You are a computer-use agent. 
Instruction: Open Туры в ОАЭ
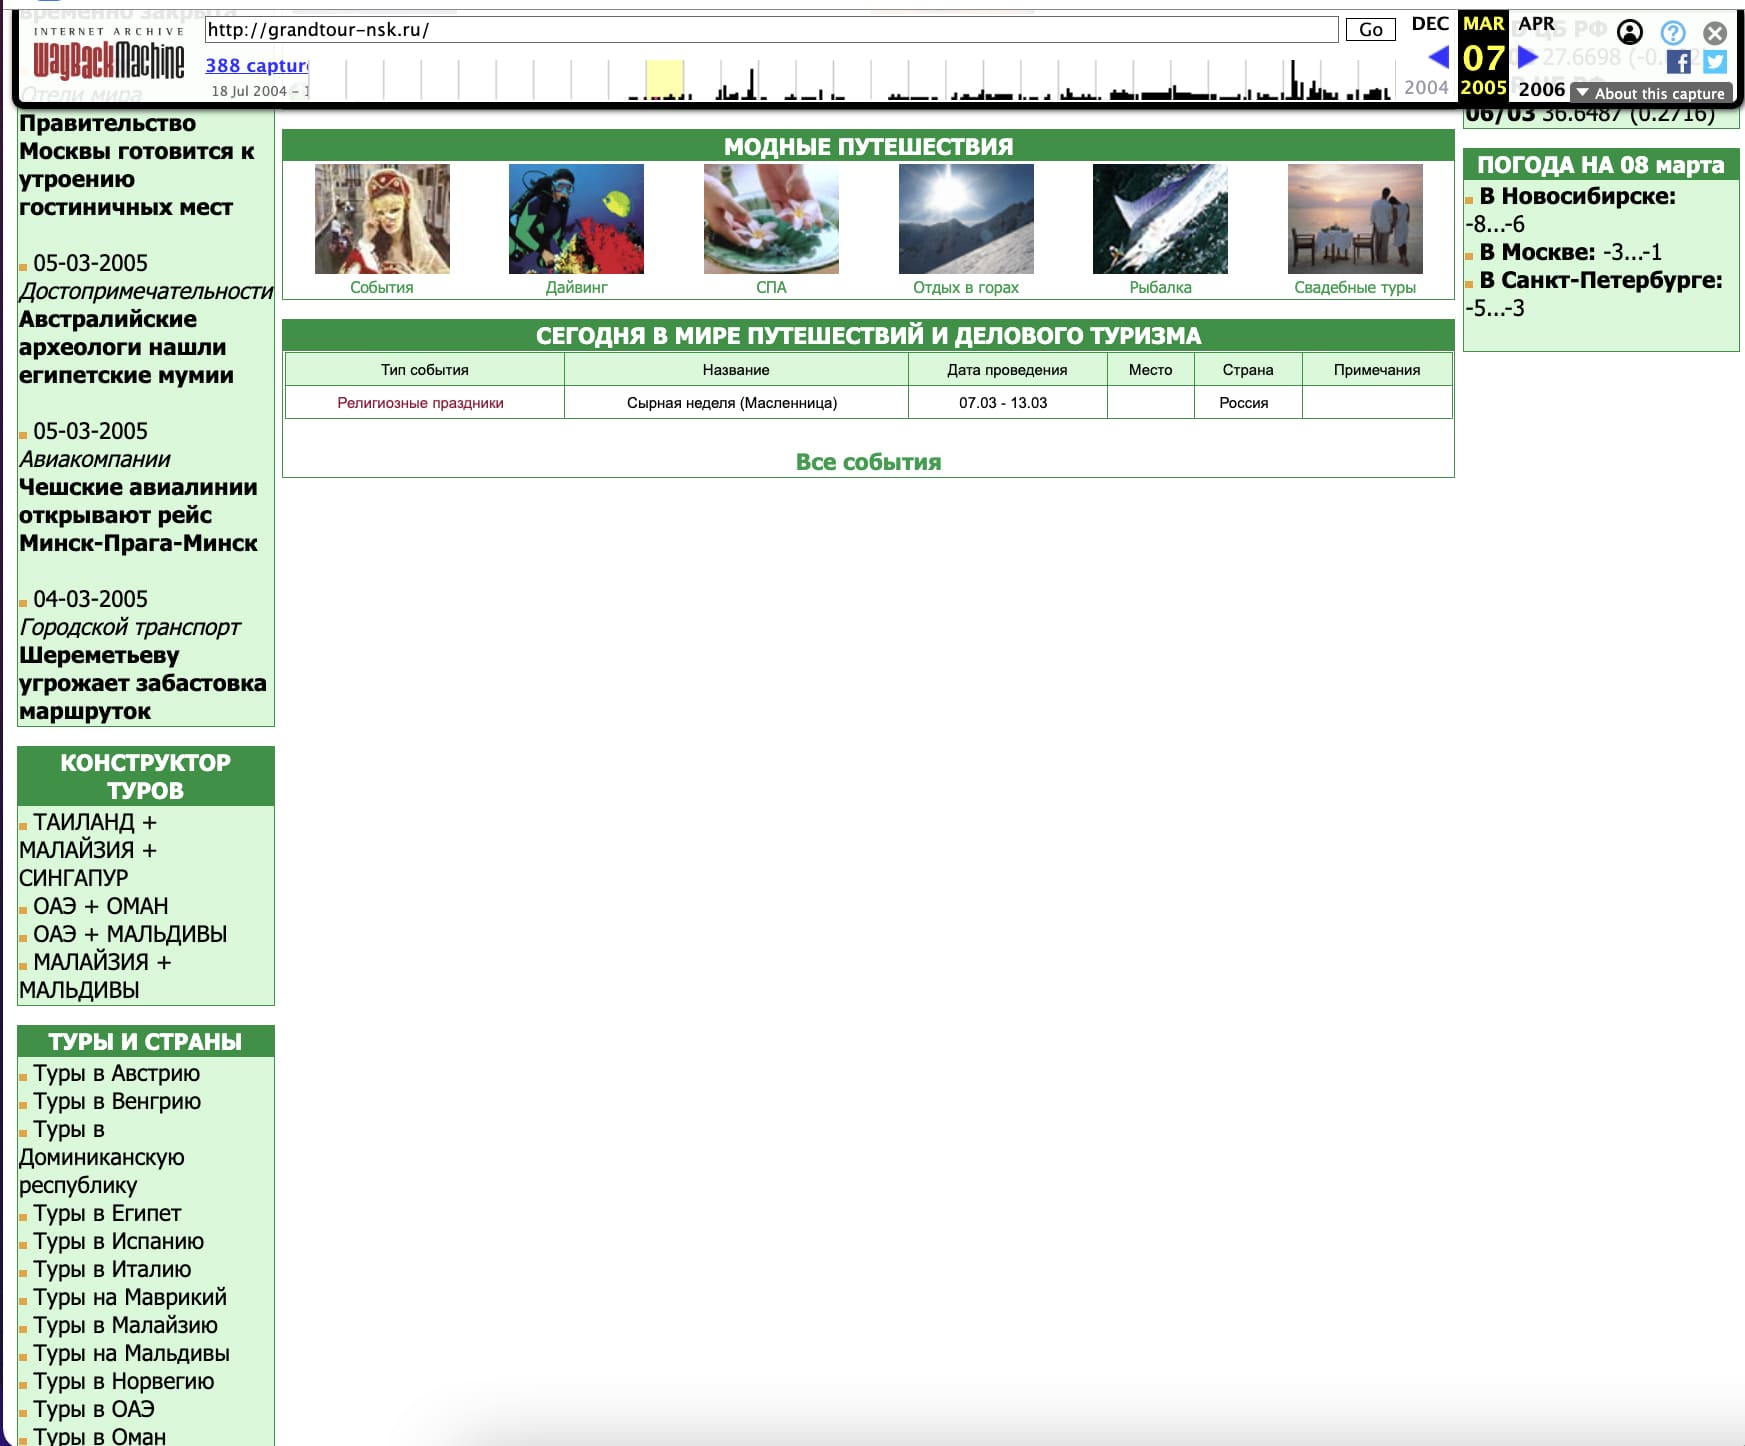[94, 1409]
